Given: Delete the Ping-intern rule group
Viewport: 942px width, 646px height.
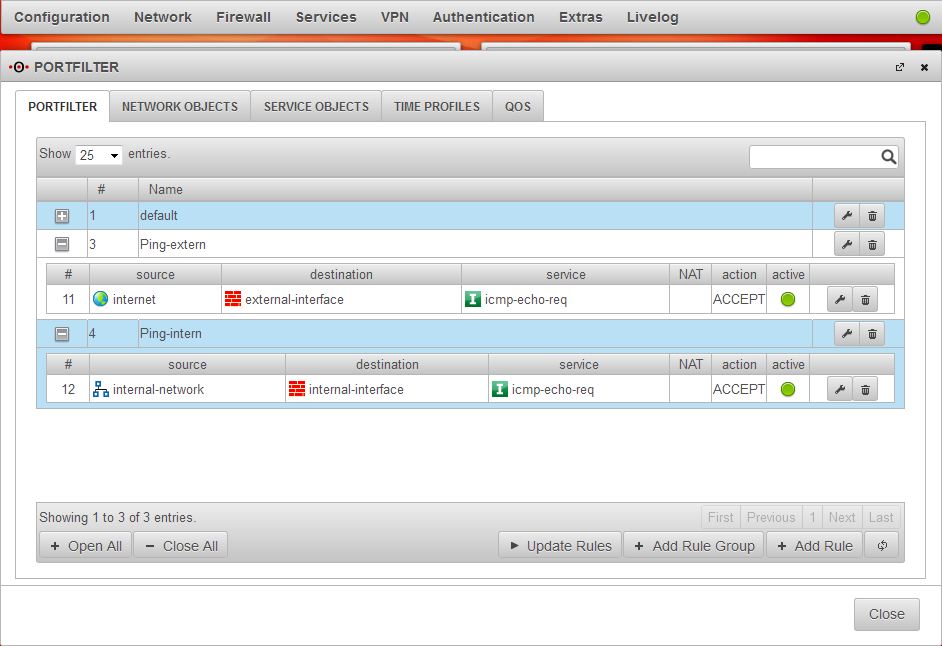Looking at the screenshot, I should [872, 334].
